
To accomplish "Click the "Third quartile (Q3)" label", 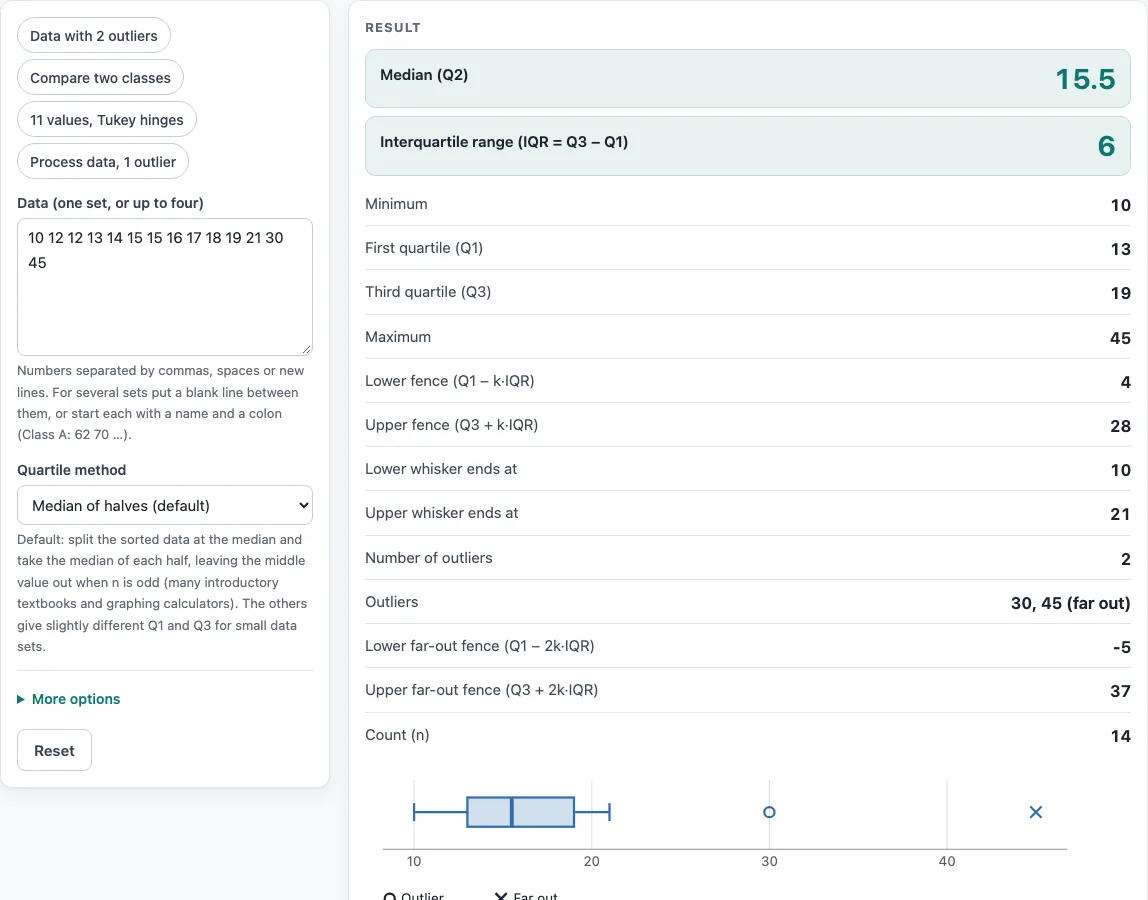I will [428, 291].
